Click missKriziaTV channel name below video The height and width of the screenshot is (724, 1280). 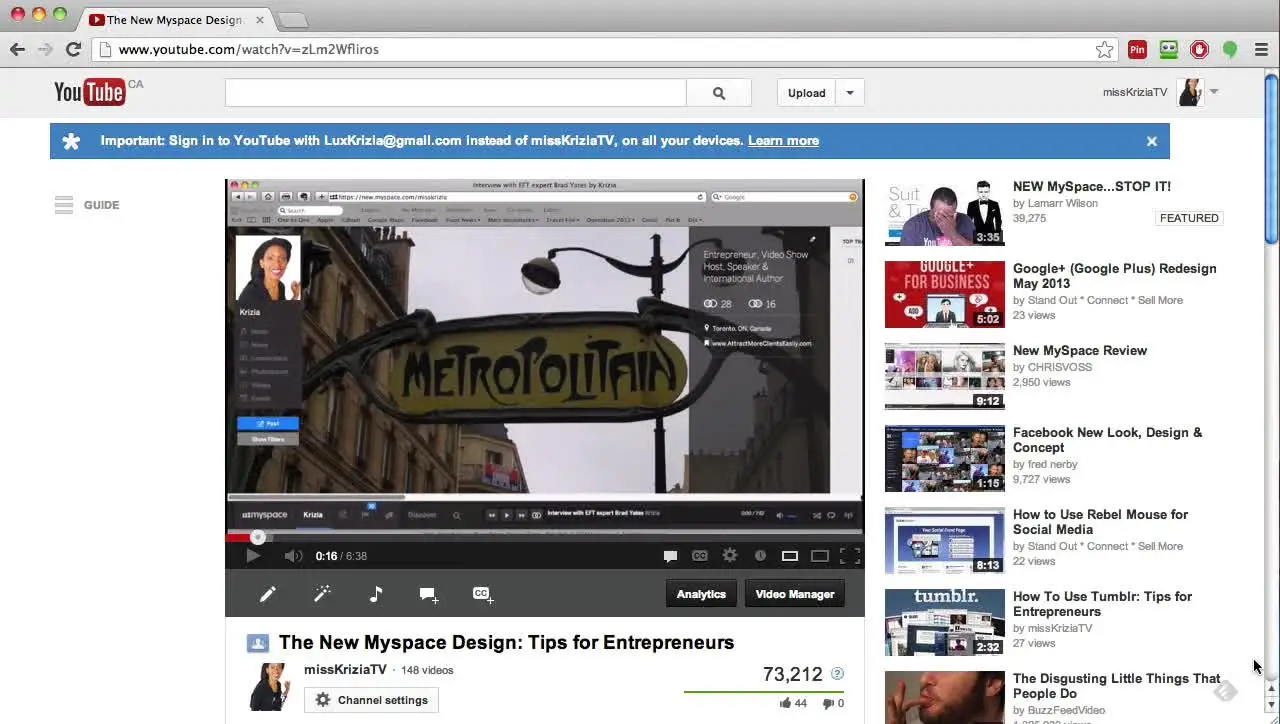(345, 670)
